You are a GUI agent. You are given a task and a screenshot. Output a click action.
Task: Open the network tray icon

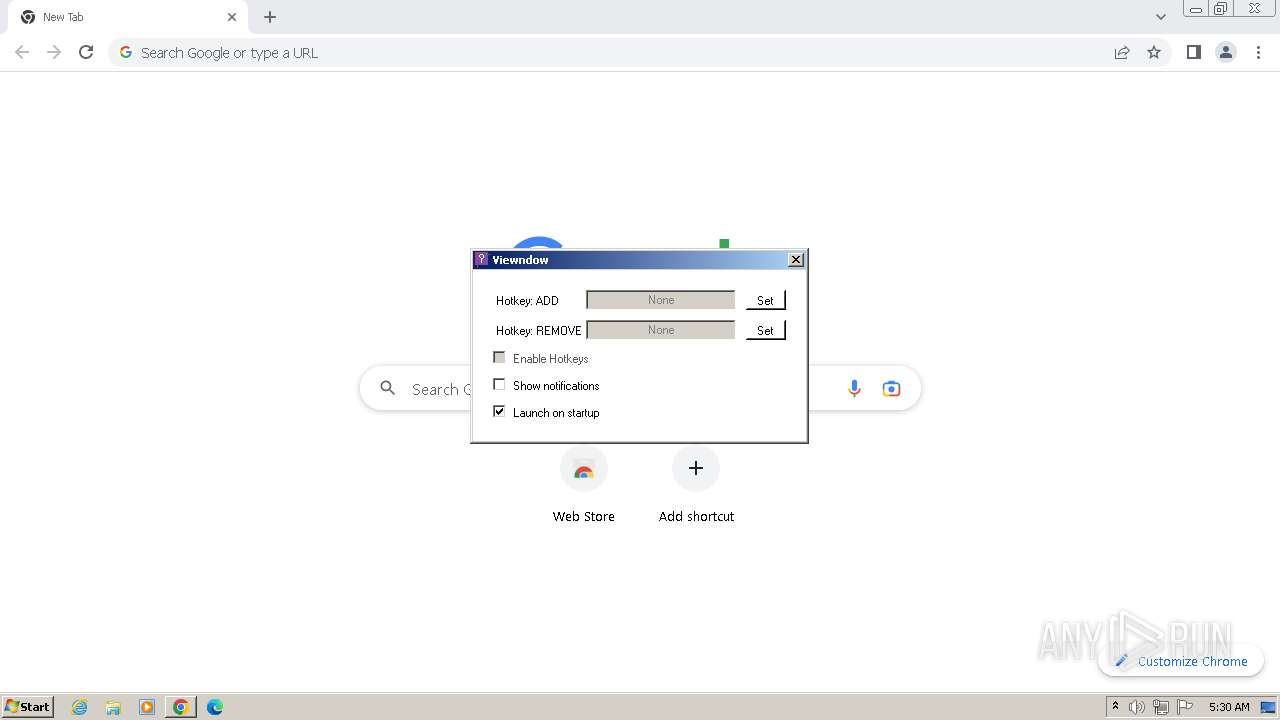click(x=1161, y=707)
